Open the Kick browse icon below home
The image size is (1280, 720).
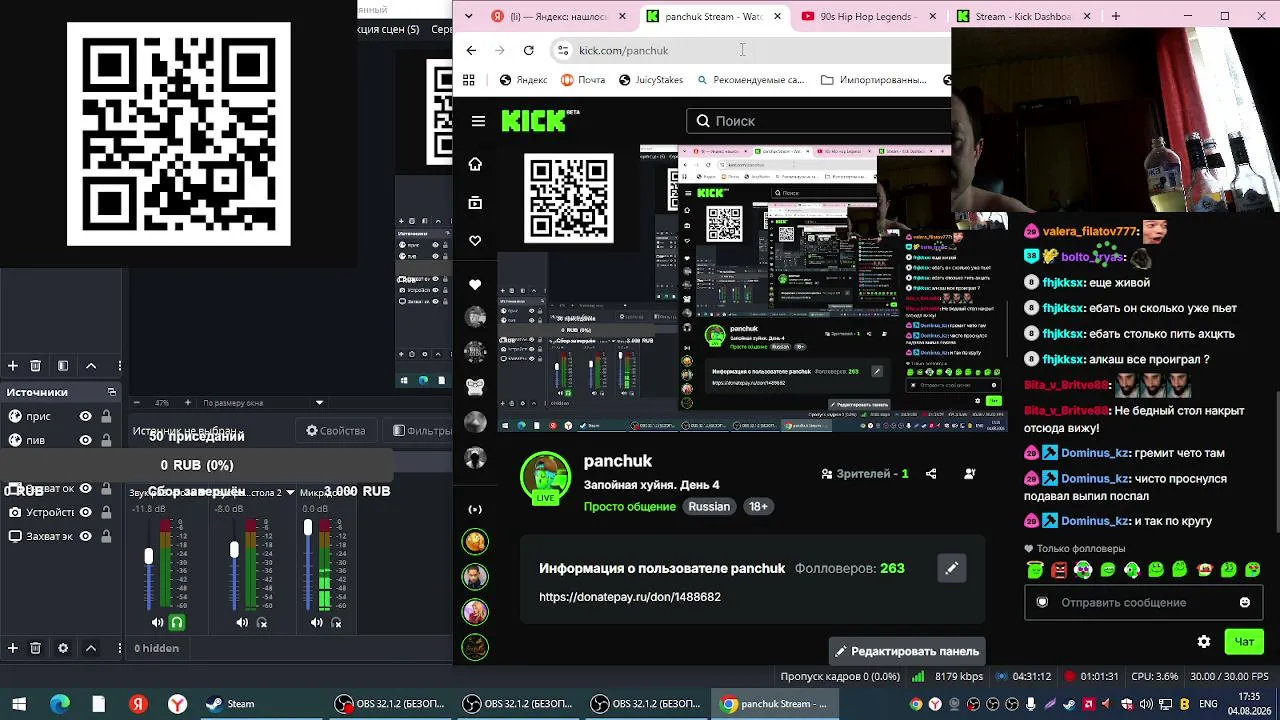tap(475, 203)
